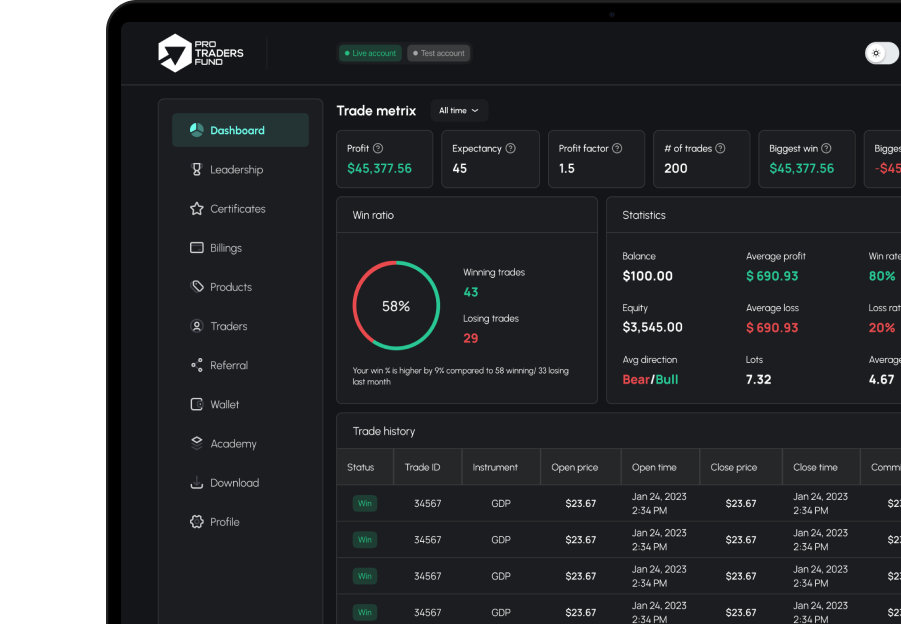Open Billings using the card icon
This screenshot has height=624, width=901.
(x=196, y=247)
